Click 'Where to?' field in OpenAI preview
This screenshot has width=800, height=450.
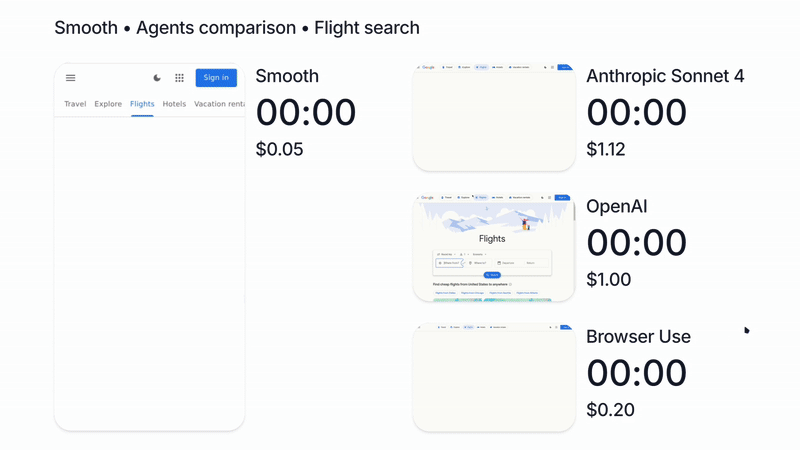[478, 263]
